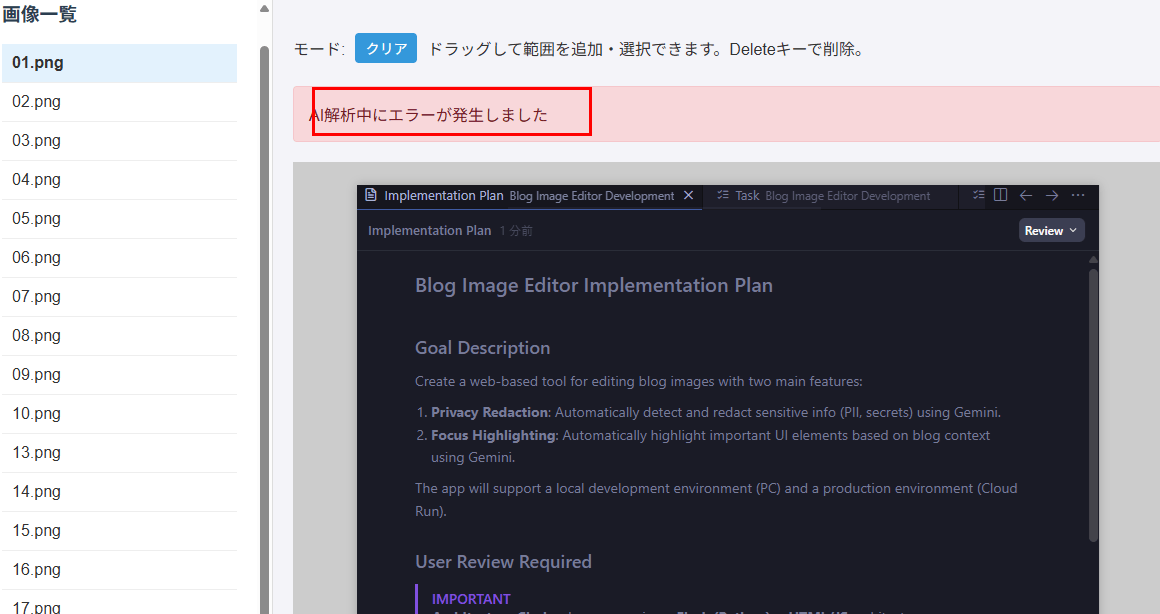Click the document pane vertical scrollbar

(x=1093, y=400)
